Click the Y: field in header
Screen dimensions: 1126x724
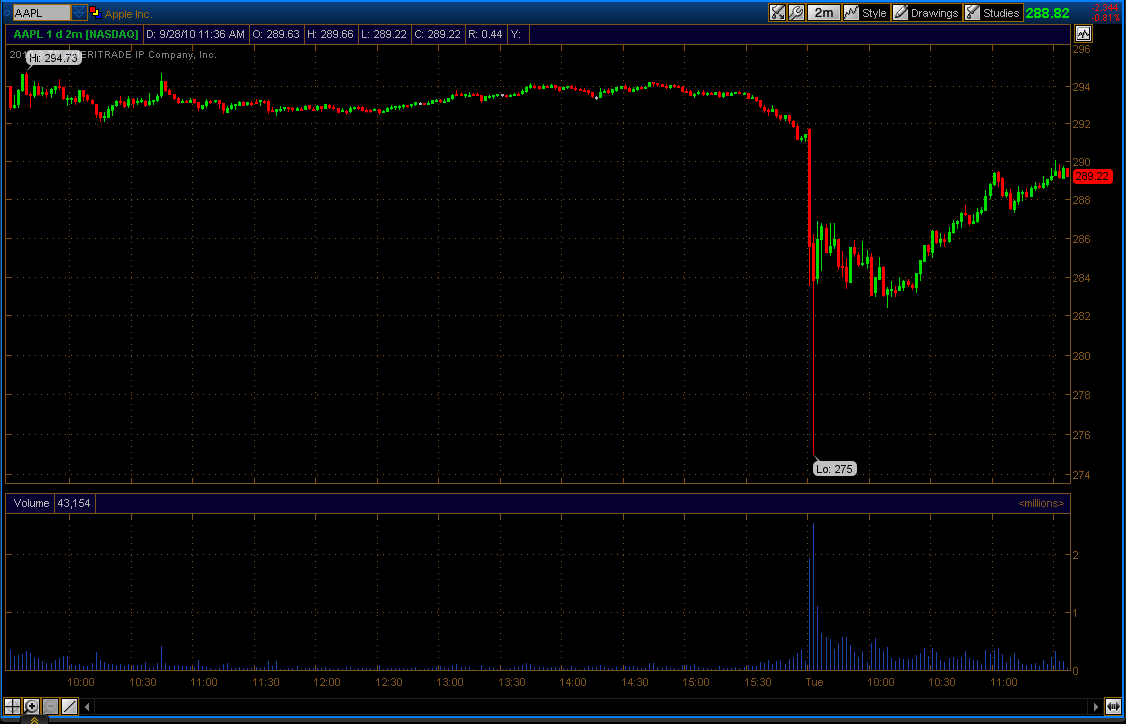(515, 34)
